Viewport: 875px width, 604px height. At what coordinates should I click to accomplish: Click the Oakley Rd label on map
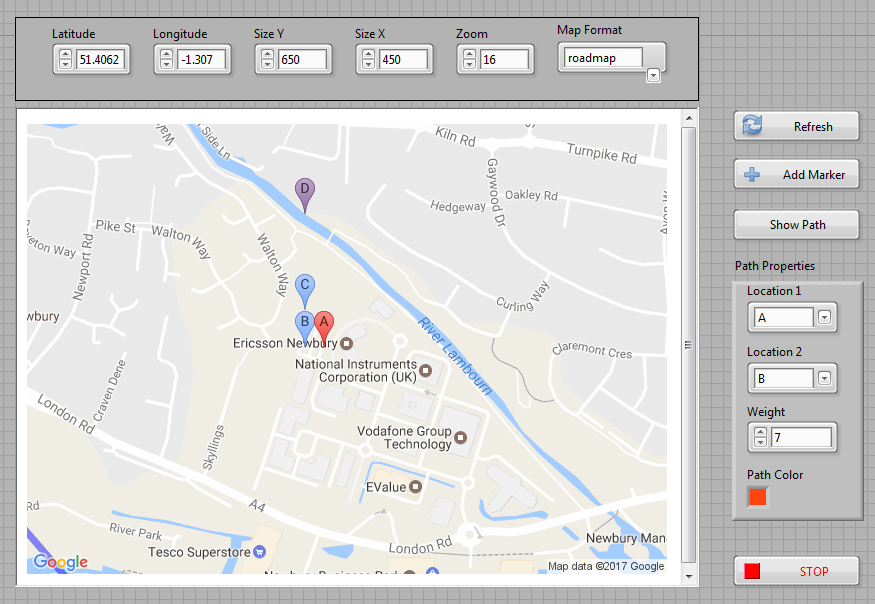[x=531, y=195]
